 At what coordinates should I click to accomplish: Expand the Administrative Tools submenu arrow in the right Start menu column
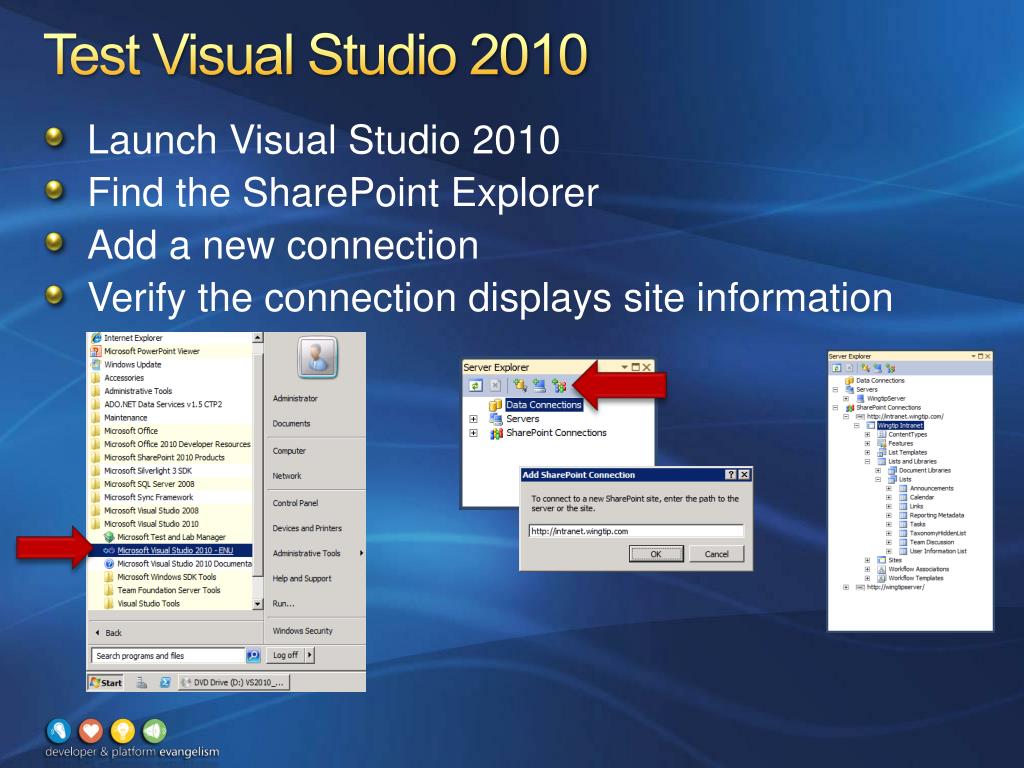click(361, 553)
